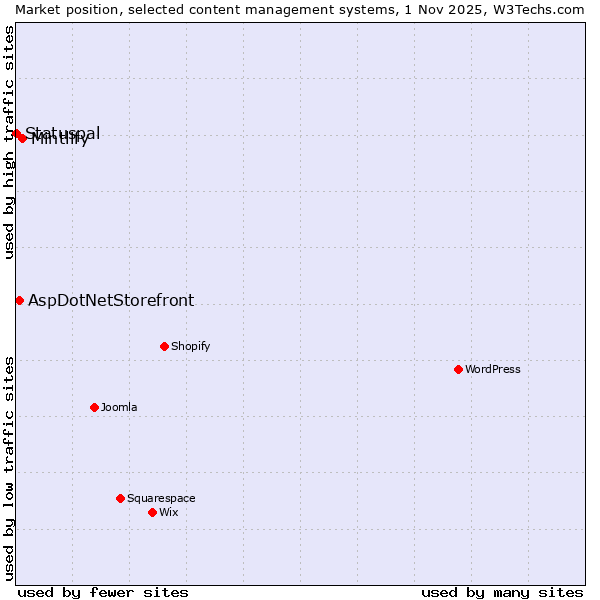Select the Joomla label text
This screenshot has width=600, height=600.
tap(119, 407)
